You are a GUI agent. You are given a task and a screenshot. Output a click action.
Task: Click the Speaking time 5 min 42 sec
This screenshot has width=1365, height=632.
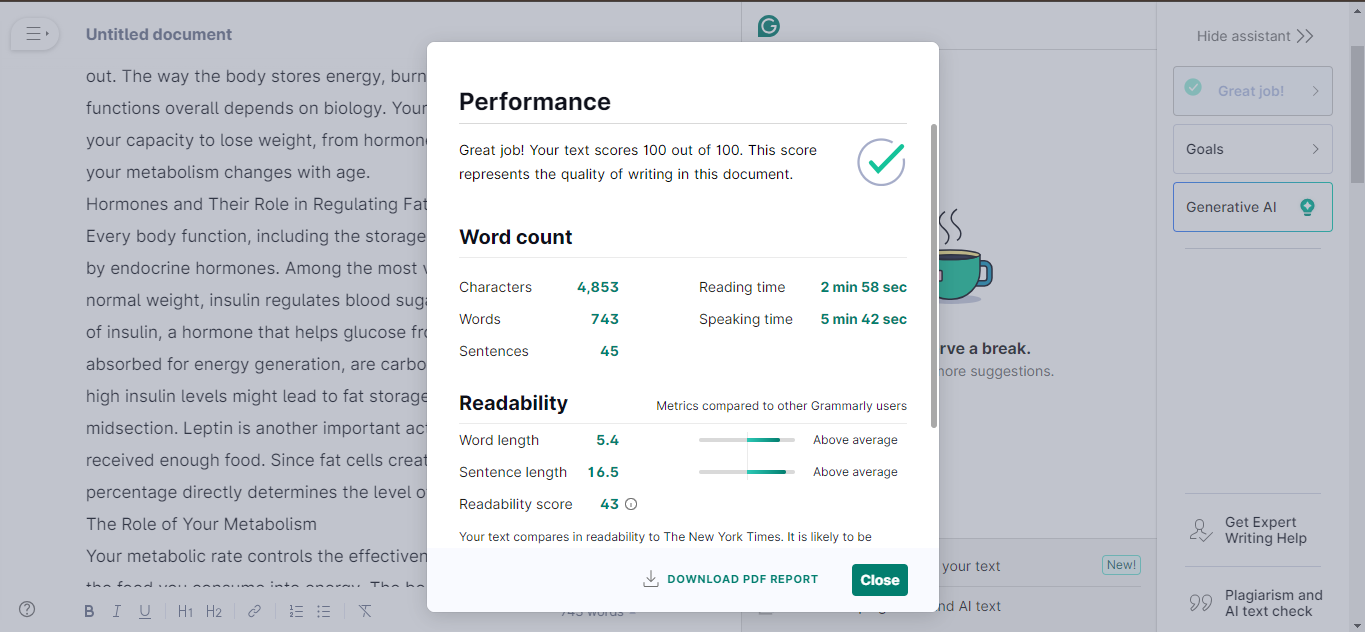(864, 319)
